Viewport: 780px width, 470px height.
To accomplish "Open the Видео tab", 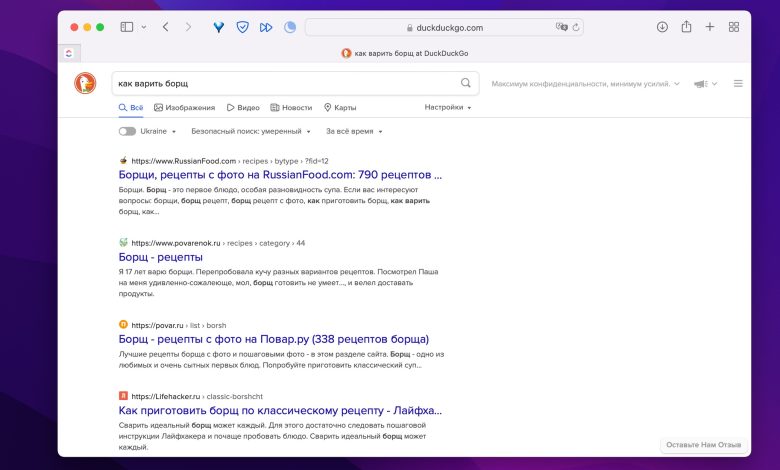I will 243,107.
